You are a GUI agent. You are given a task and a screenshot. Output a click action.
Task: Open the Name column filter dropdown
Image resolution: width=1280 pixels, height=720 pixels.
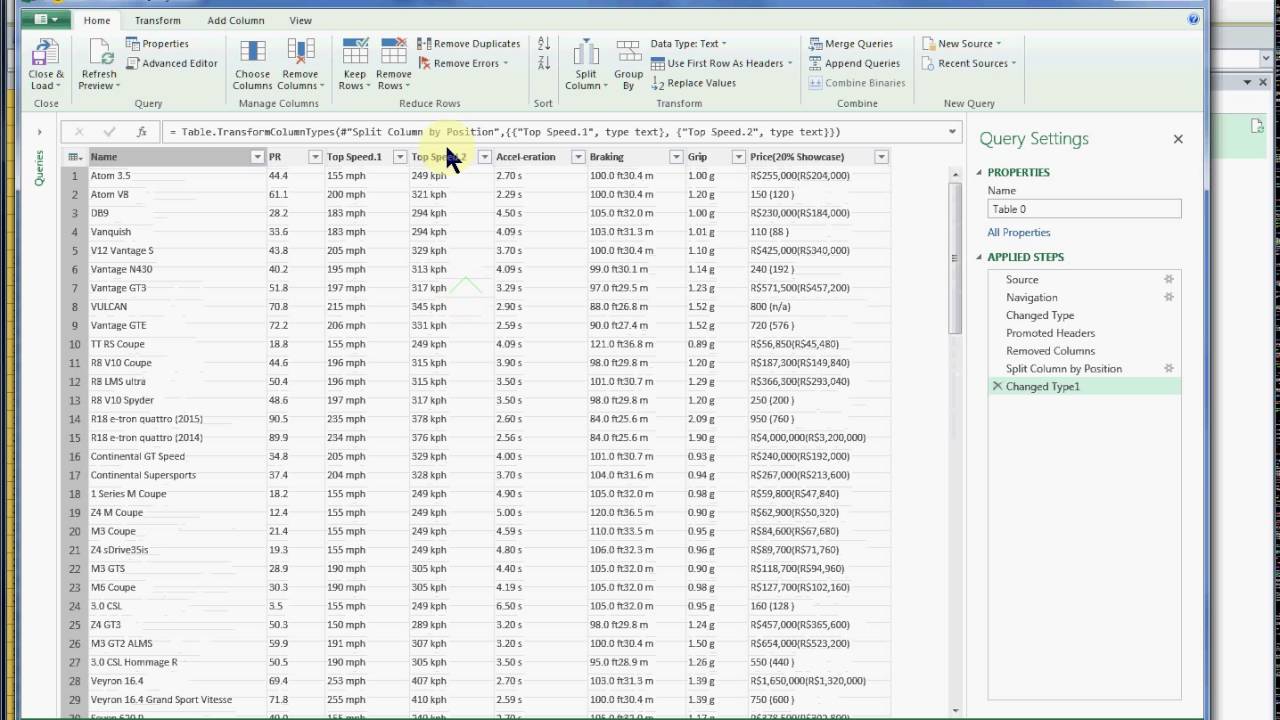(257, 157)
